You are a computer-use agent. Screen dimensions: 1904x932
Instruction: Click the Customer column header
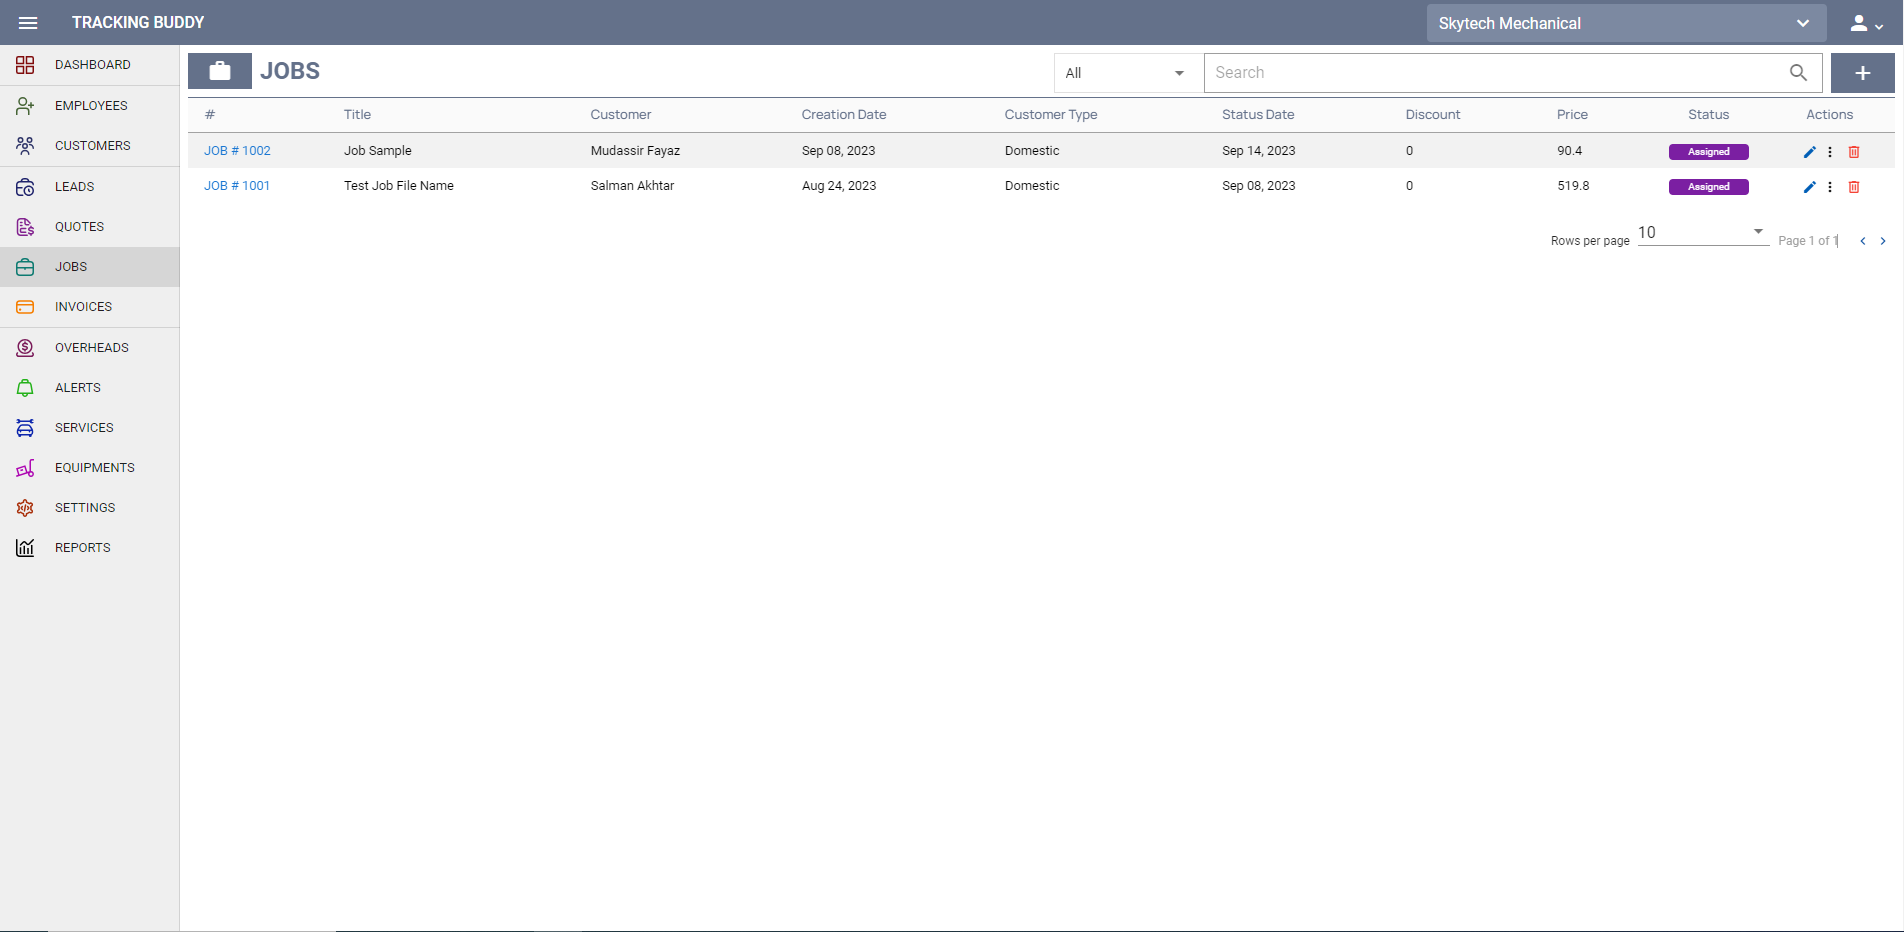(x=620, y=115)
